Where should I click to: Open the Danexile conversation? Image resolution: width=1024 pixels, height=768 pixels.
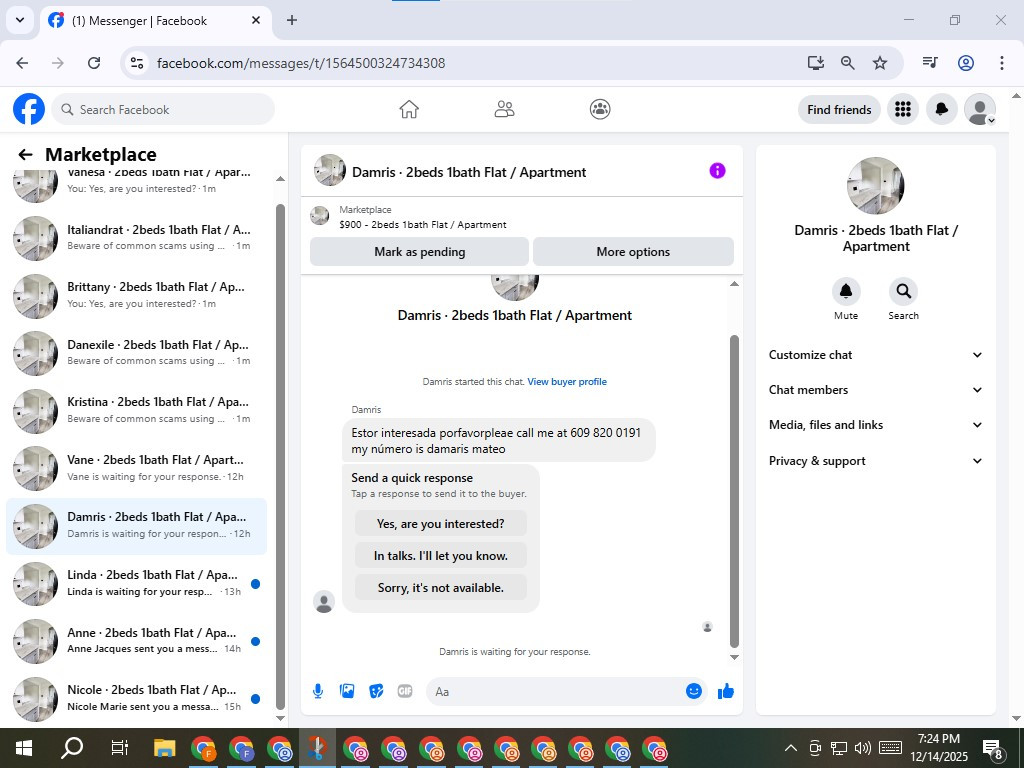click(x=136, y=353)
